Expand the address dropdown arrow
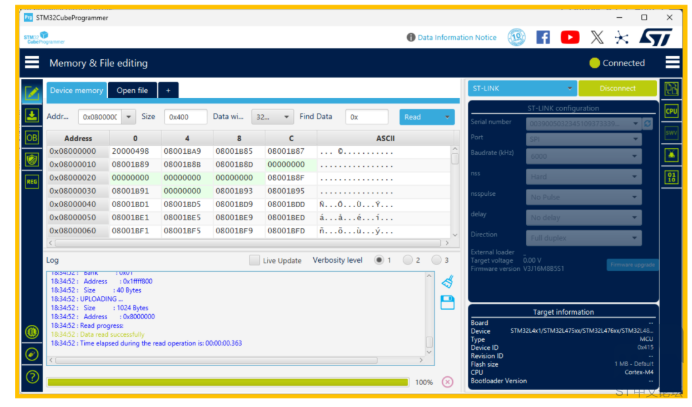 click(x=128, y=117)
